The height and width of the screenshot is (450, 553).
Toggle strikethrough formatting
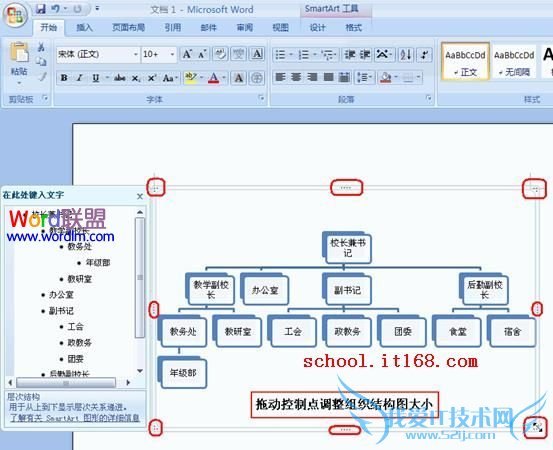(120, 78)
